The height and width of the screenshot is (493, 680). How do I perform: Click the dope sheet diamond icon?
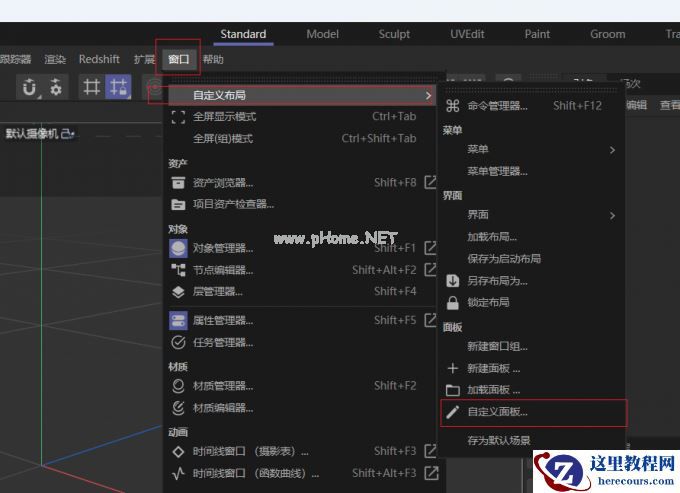(x=178, y=452)
